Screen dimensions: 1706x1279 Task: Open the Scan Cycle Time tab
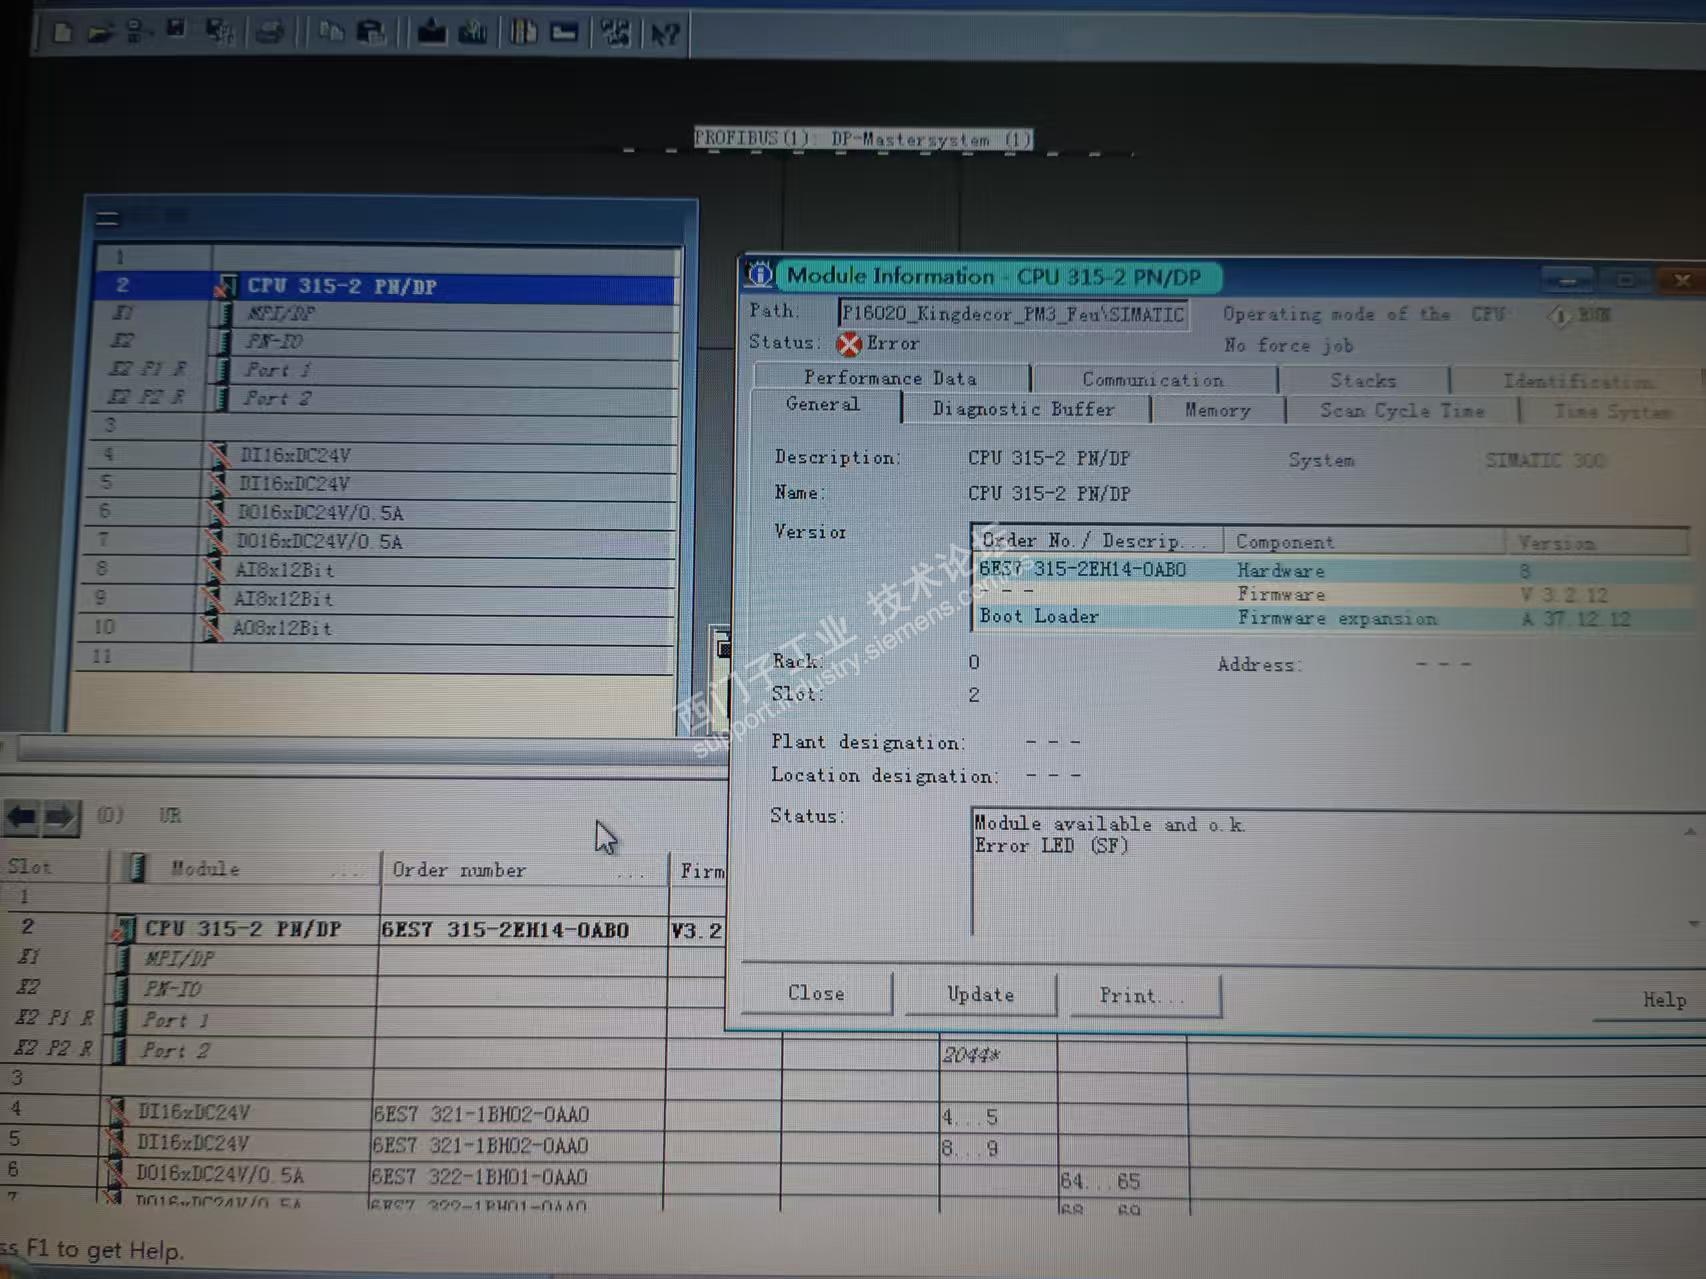point(1402,411)
